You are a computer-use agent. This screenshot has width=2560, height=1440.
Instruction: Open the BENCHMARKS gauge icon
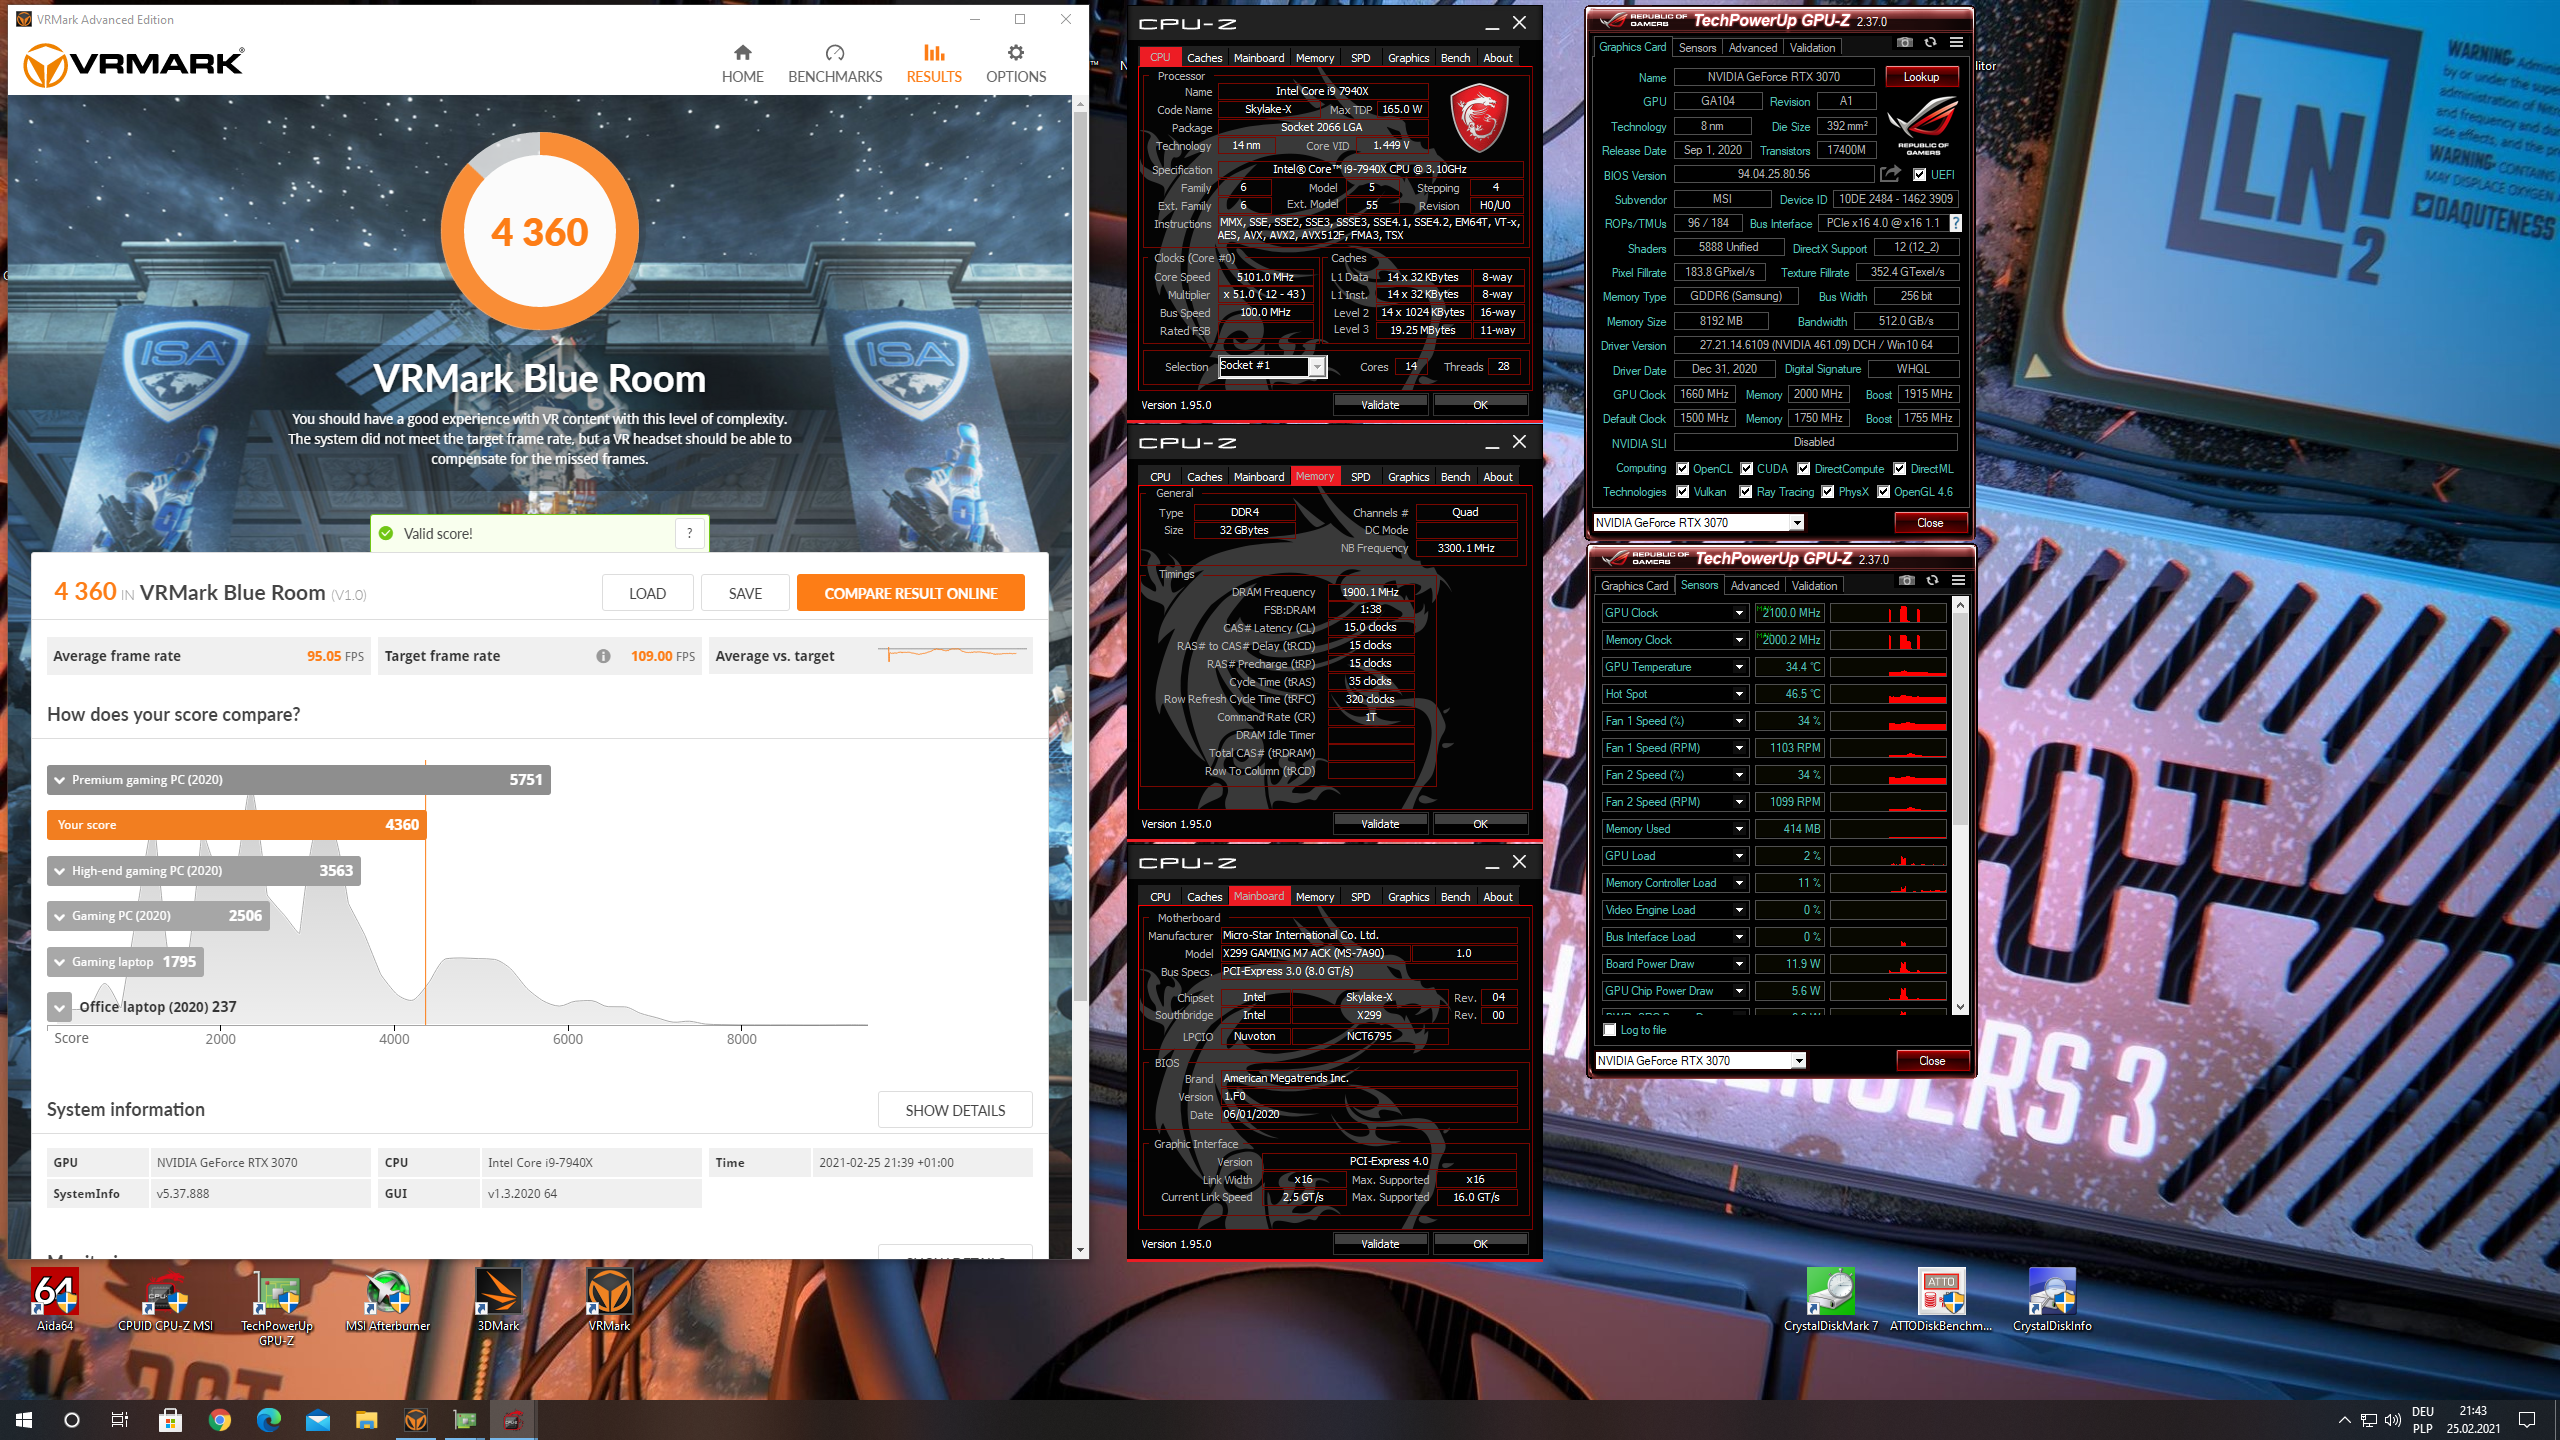click(835, 53)
